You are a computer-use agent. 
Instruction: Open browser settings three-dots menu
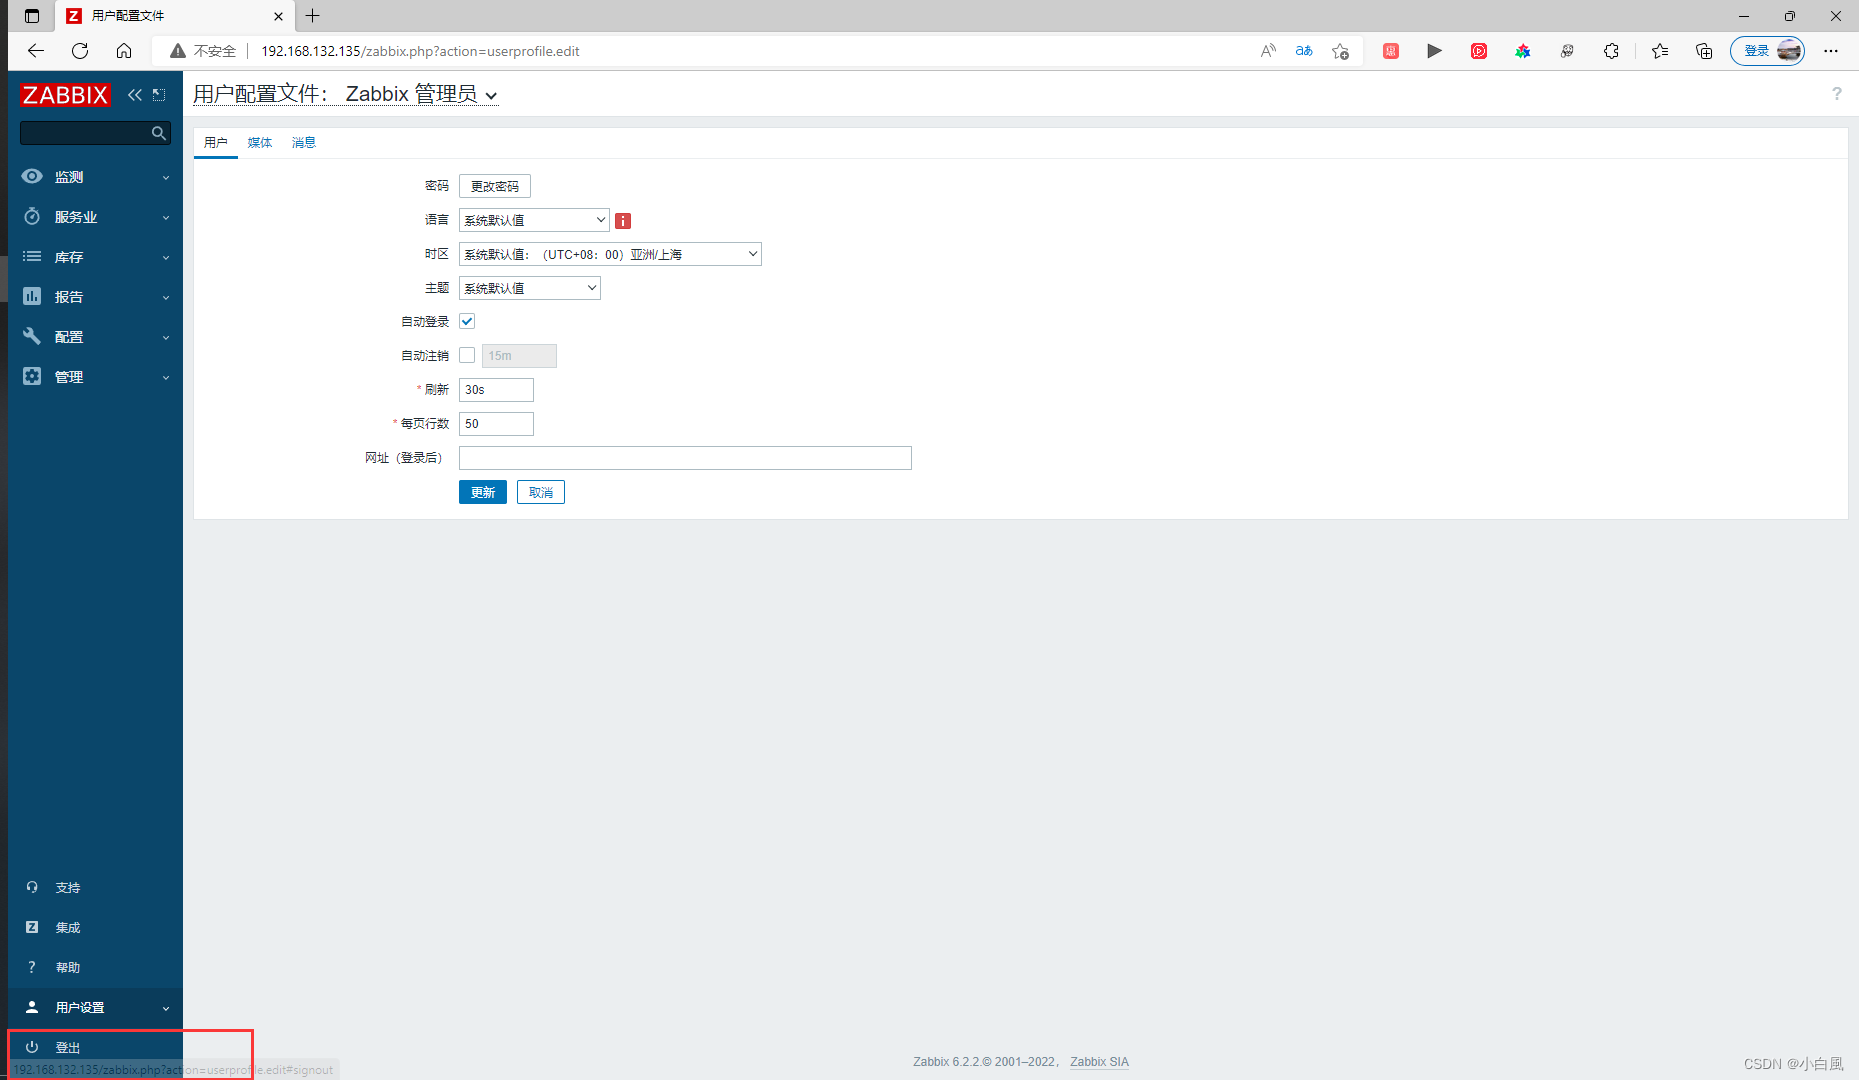(1831, 51)
